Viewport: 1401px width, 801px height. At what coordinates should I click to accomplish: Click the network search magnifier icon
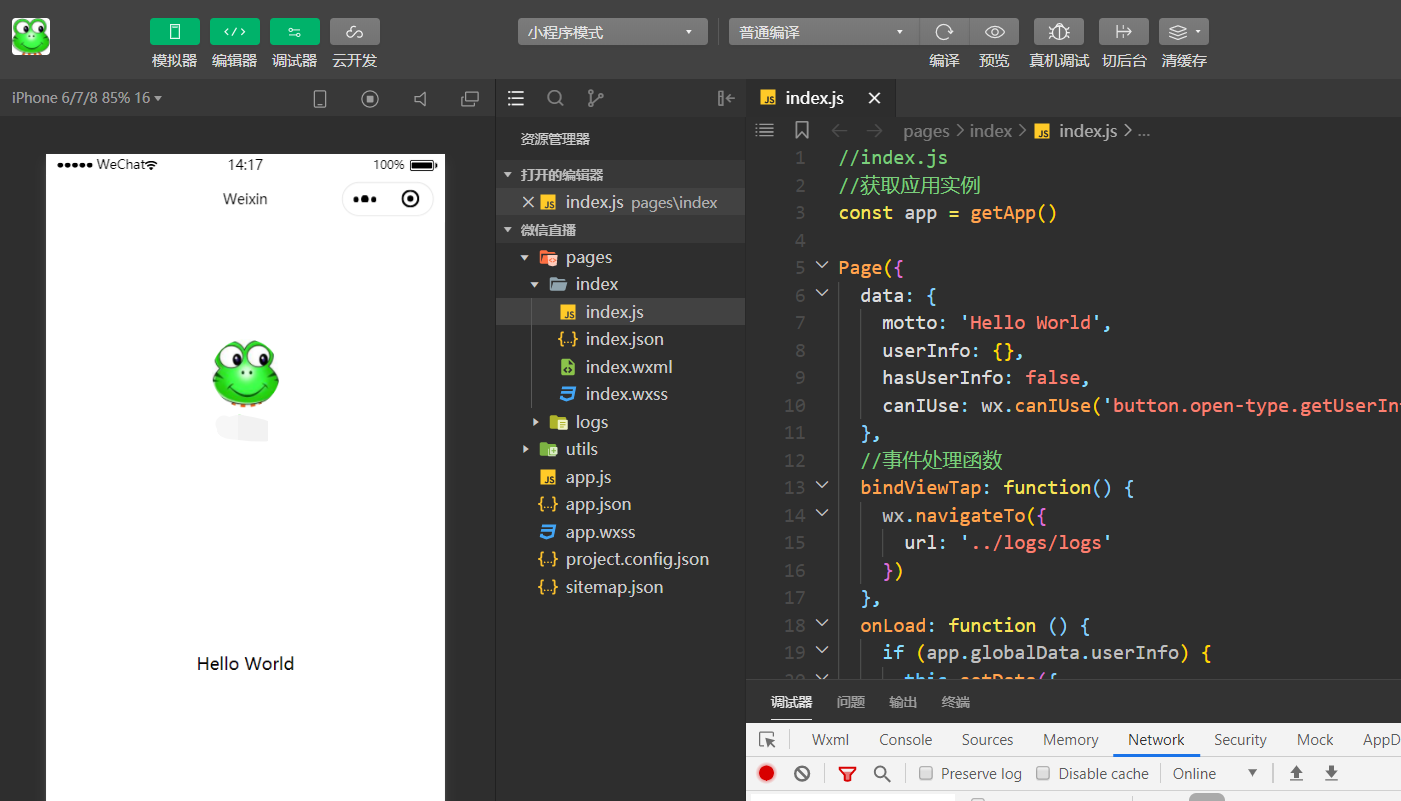tap(882, 773)
